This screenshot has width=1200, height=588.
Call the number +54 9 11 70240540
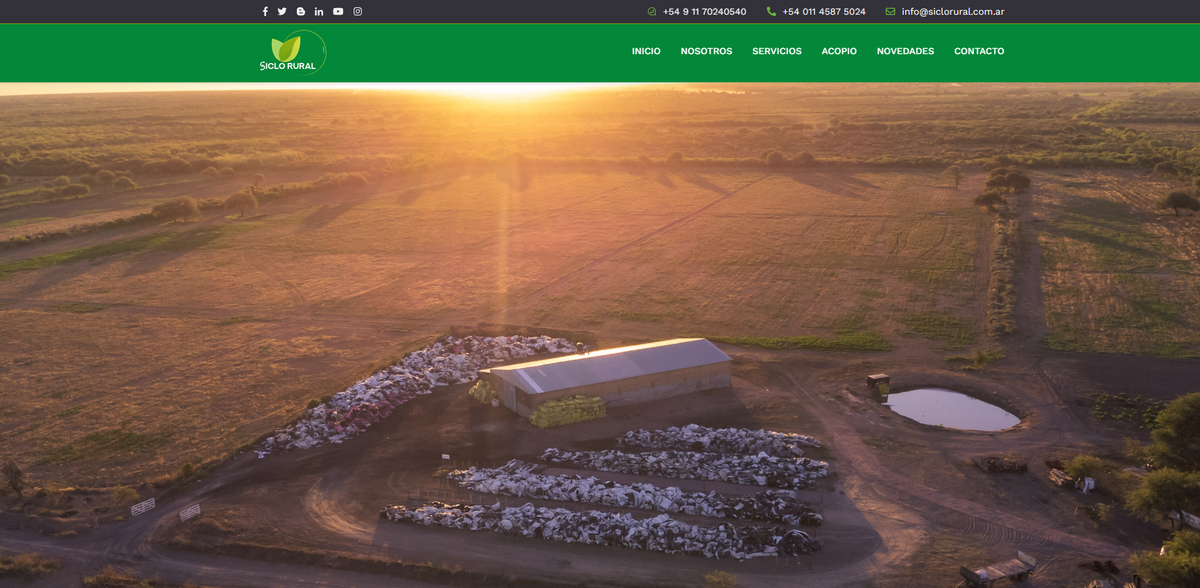(703, 11)
